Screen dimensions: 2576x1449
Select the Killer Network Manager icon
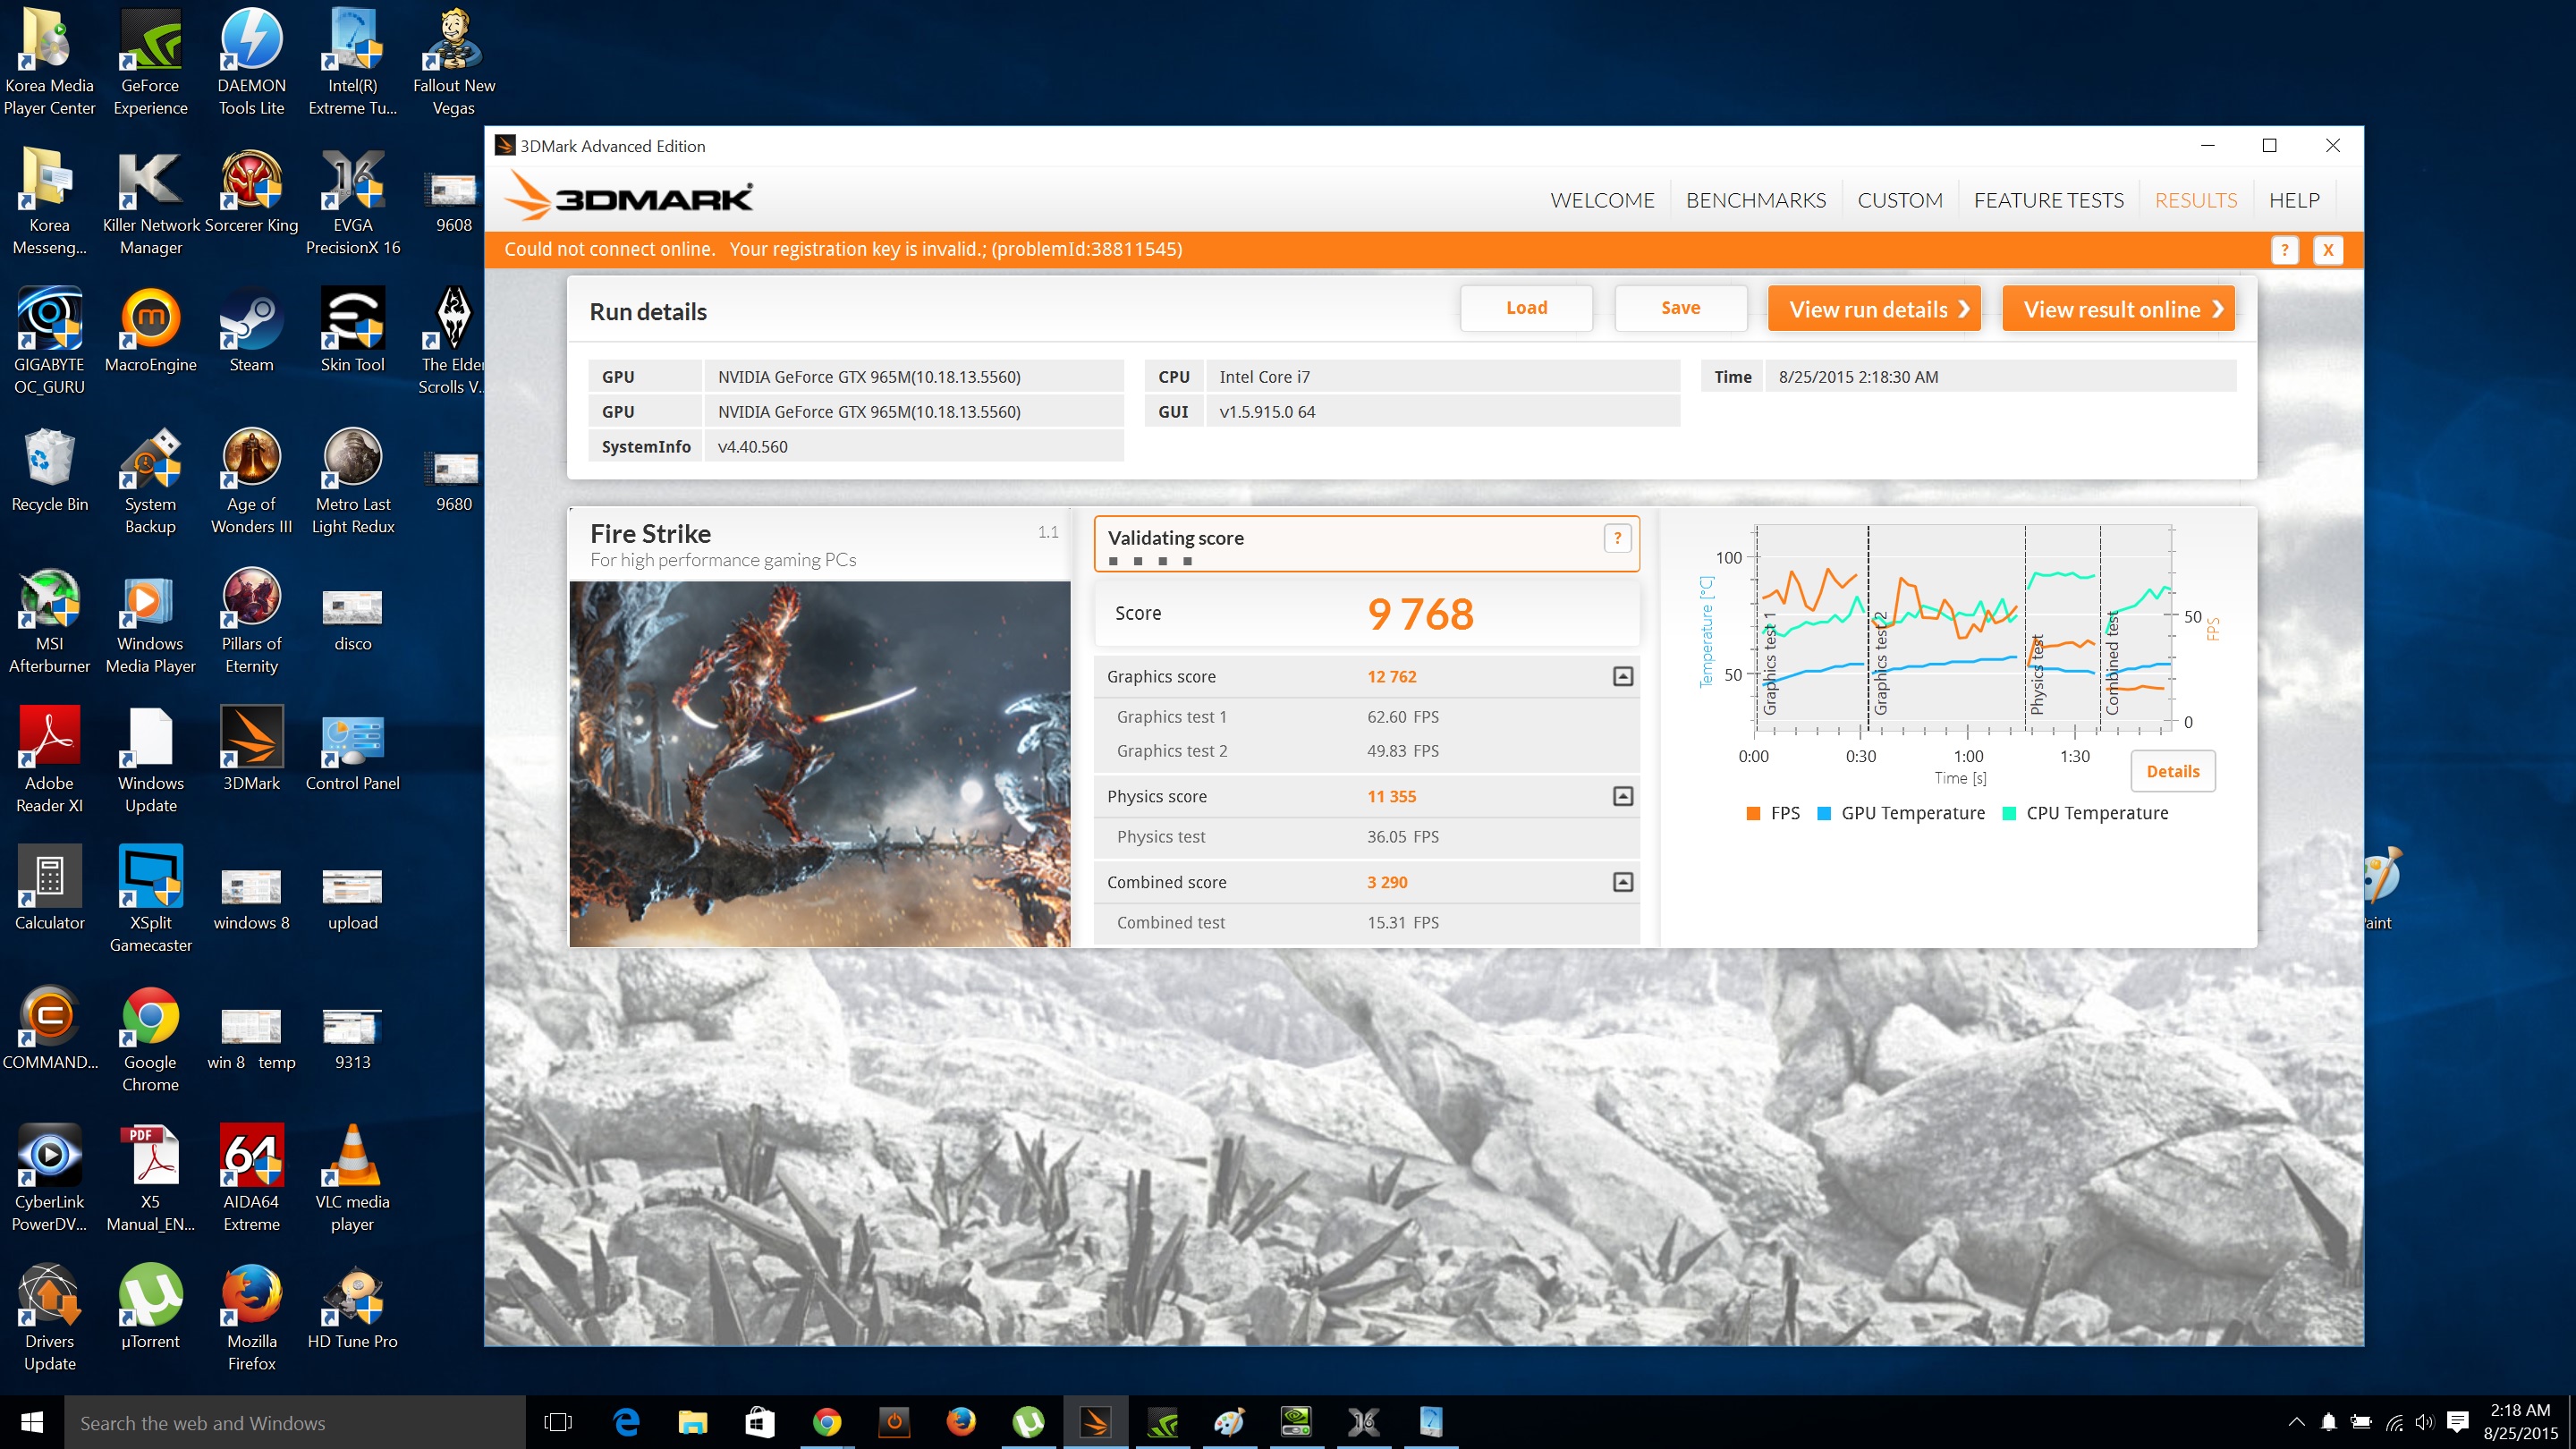150,202
